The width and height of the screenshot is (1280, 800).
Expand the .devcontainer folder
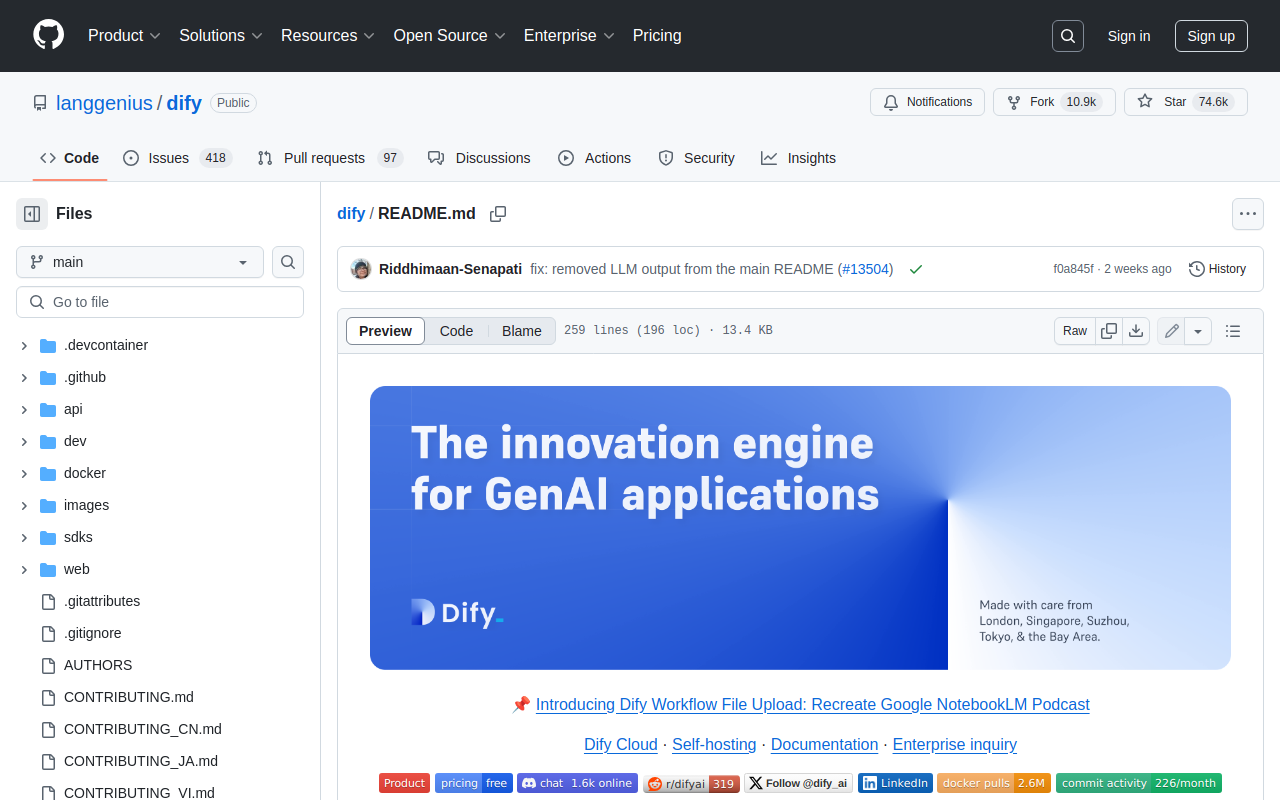[24, 345]
